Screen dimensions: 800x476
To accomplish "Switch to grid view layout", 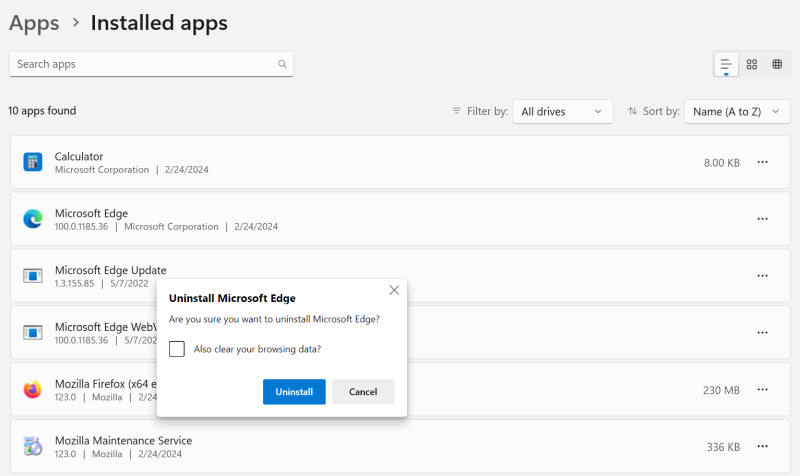I will click(x=752, y=64).
